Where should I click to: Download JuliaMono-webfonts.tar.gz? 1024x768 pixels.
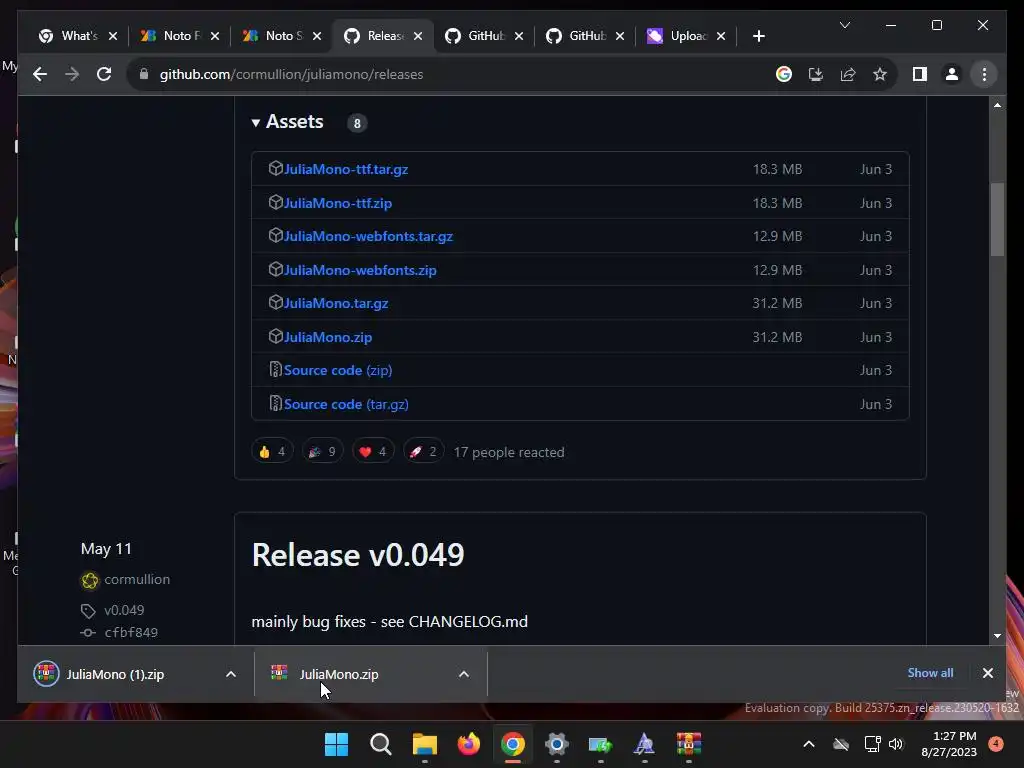tap(368, 236)
